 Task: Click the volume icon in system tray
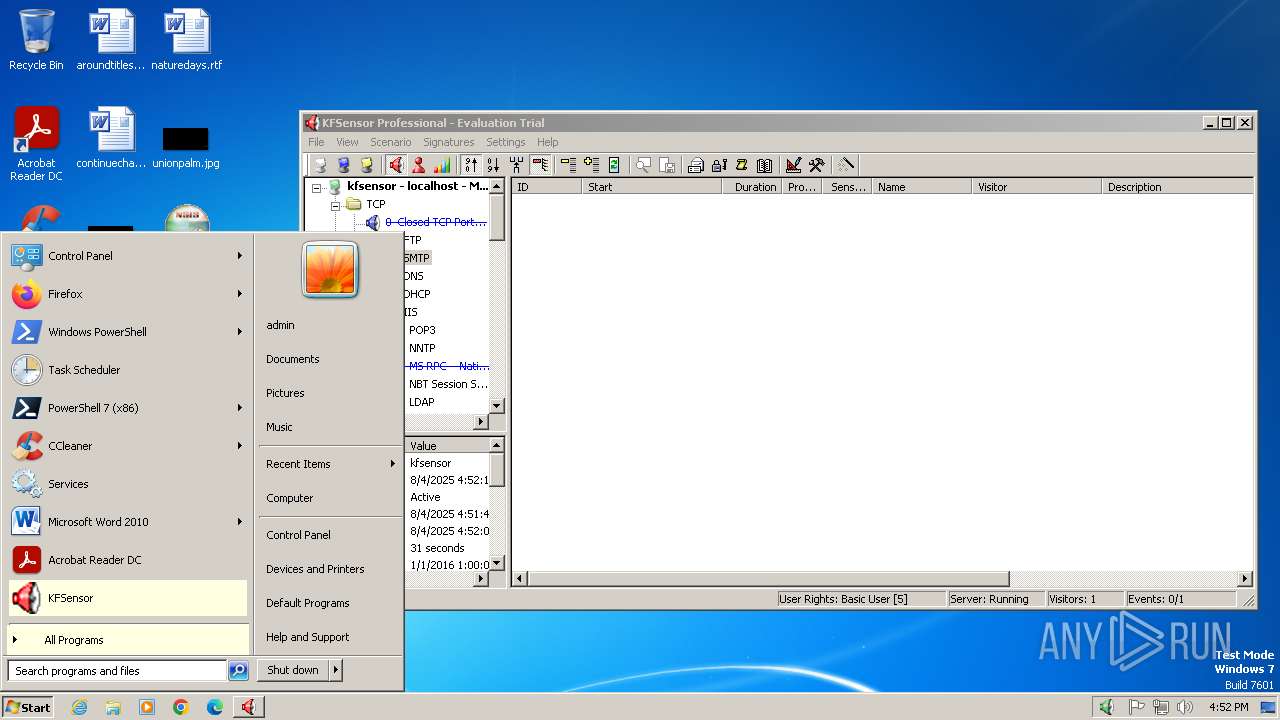tap(1186, 707)
